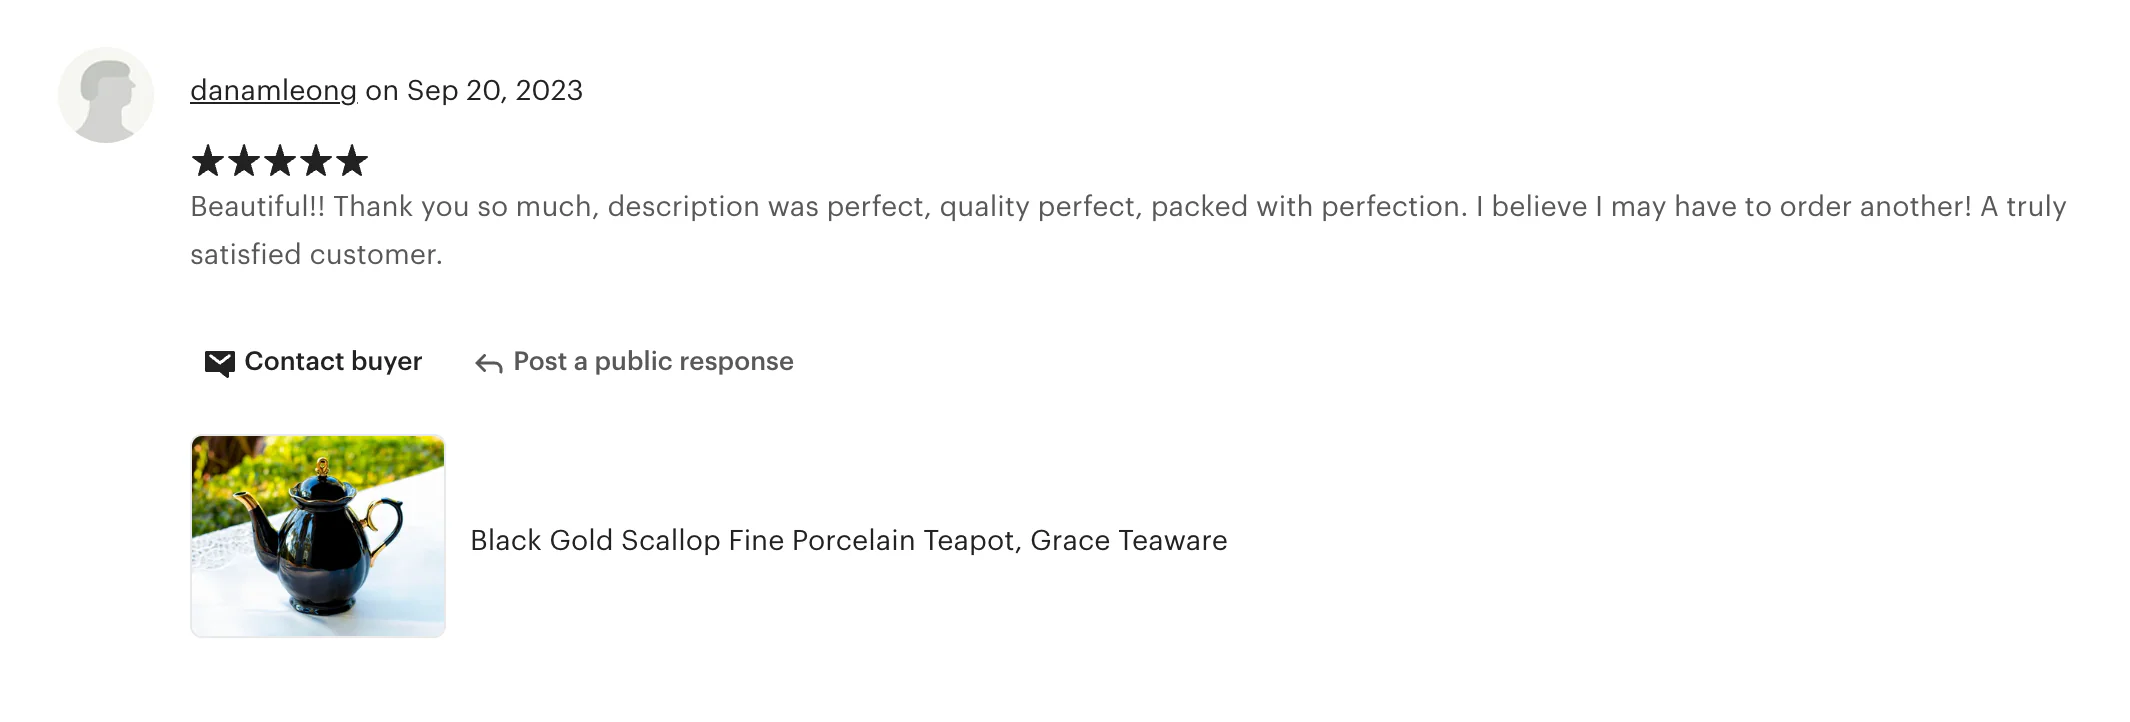This screenshot has width=2130, height=722.
Task: Click the Grace Teaware portion of the title
Action: [1128, 540]
